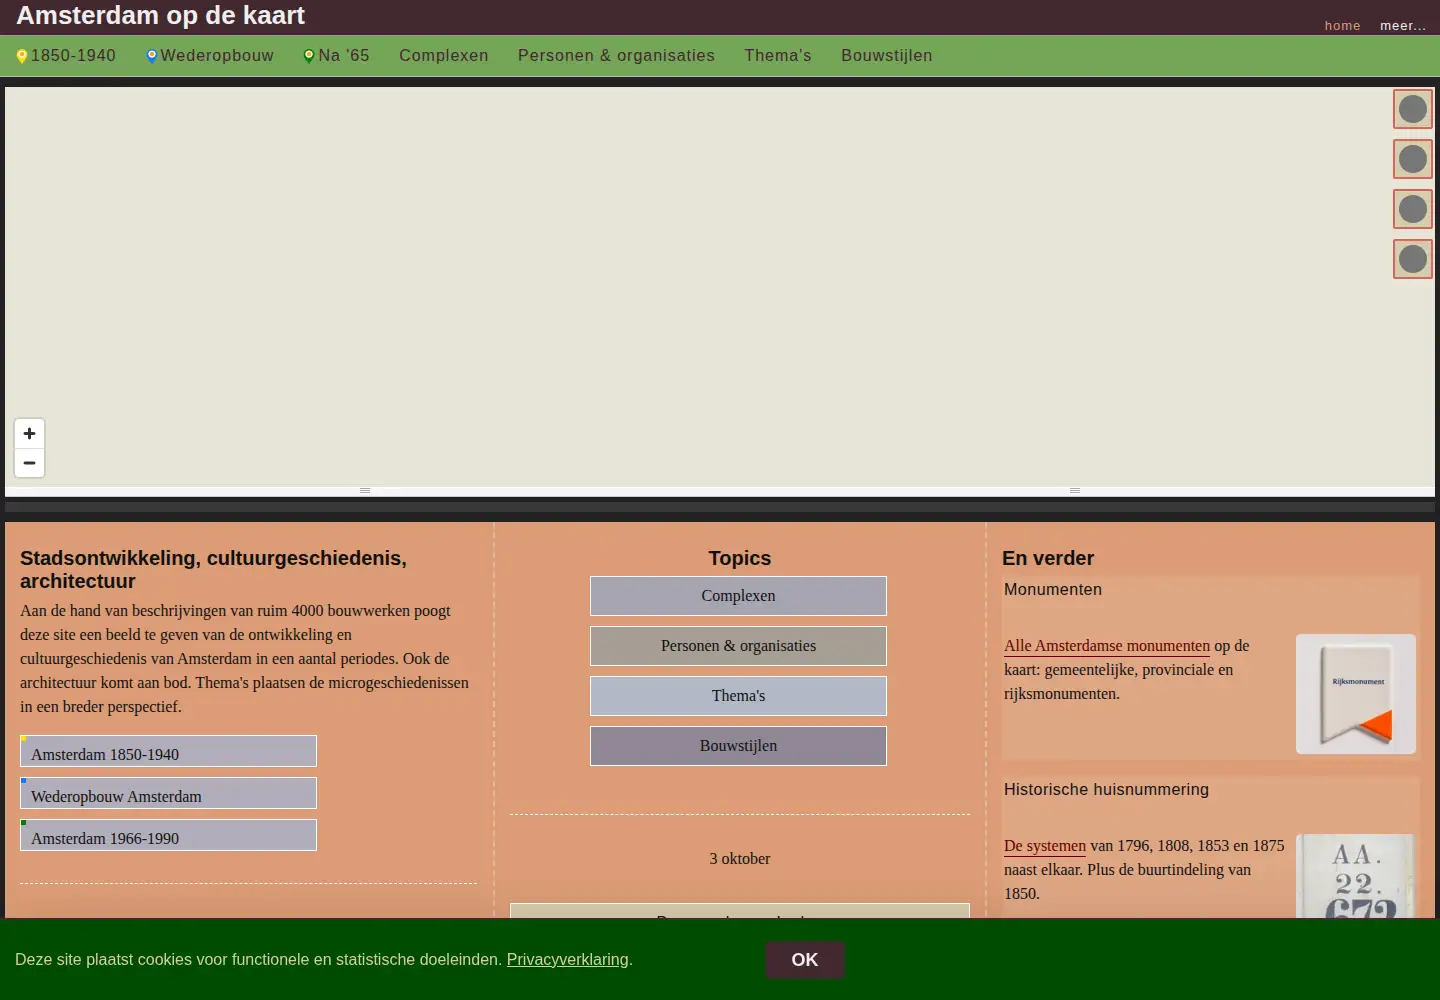
Task: Select the Wederopbouw Amsterdam period button
Action: 168,793
